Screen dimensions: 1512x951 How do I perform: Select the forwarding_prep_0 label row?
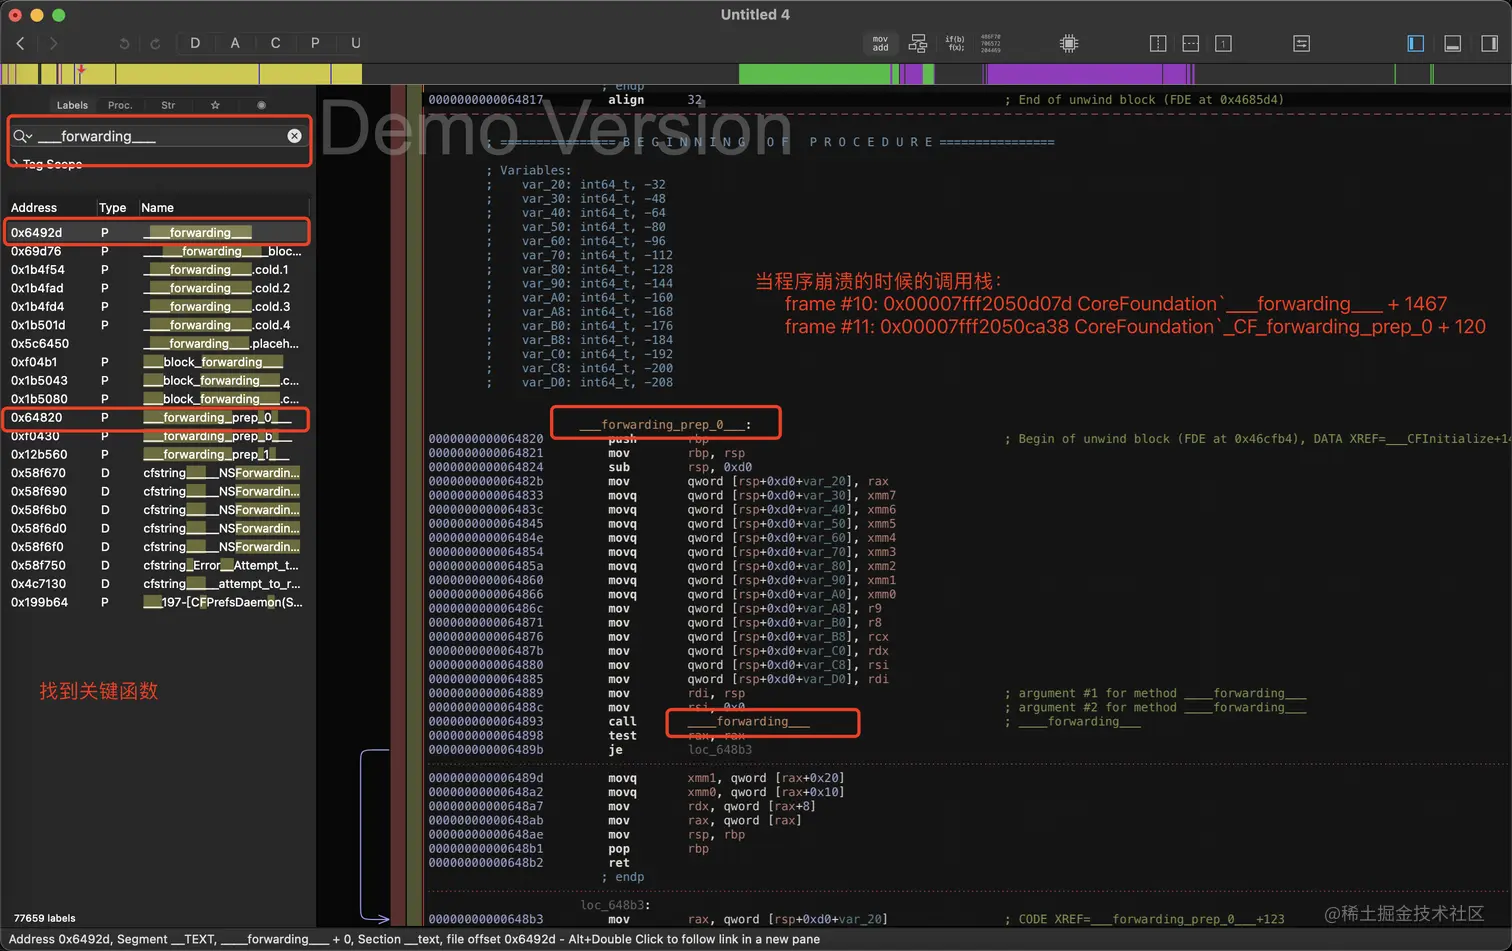pos(156,418)
